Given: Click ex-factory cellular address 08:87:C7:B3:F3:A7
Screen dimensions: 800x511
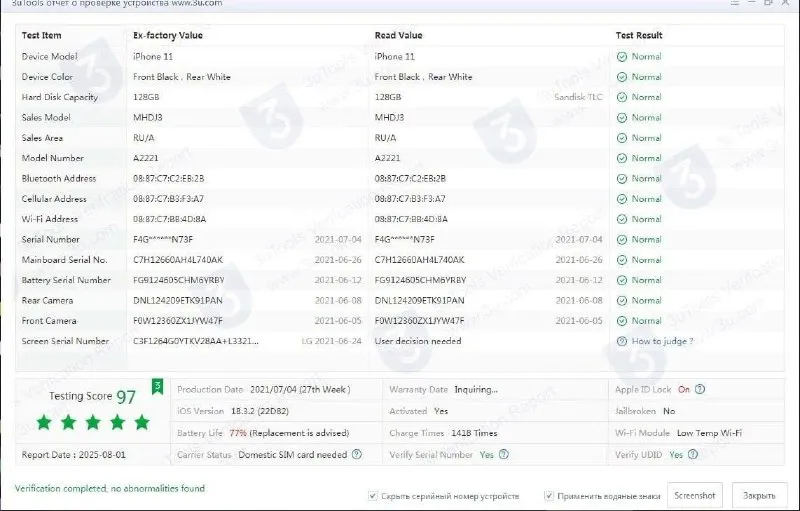Looking at the screenshot, I should pyautogui.click(x=168, y=199).
